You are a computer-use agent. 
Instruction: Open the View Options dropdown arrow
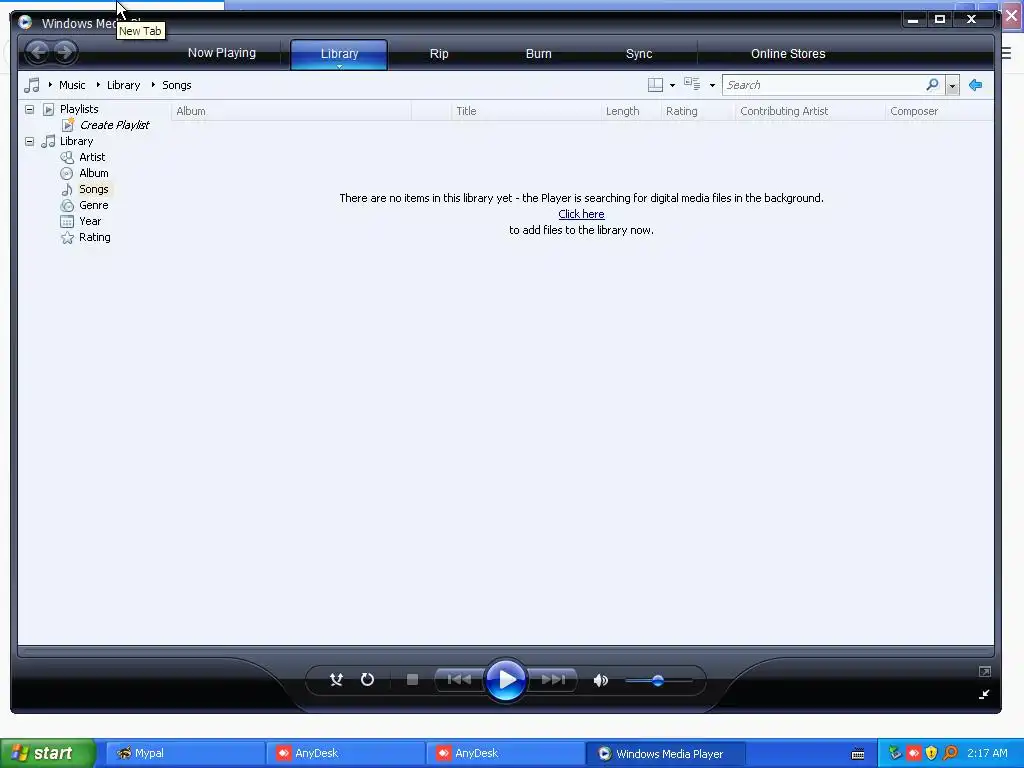pos(712,86)
